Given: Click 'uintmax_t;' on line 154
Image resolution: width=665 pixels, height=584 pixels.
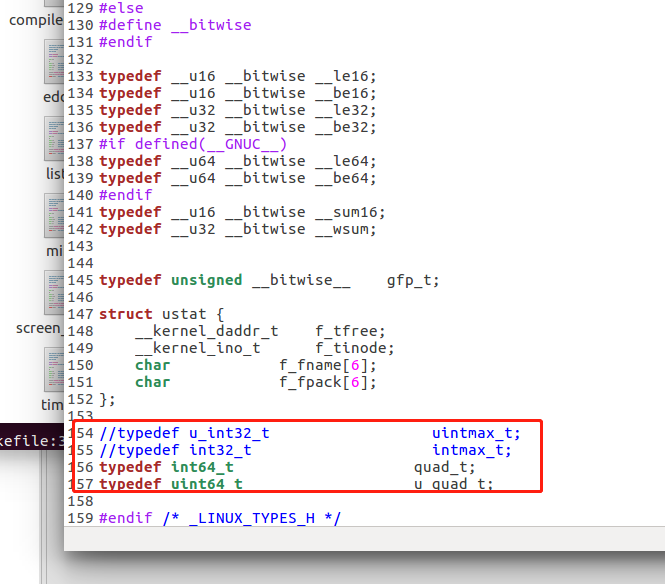Looking at the screenshot, I should pyautogui.click(x=476, y=433).
